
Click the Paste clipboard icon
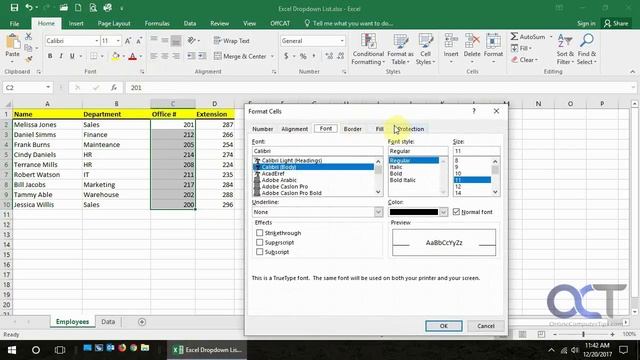pos(13,42)
